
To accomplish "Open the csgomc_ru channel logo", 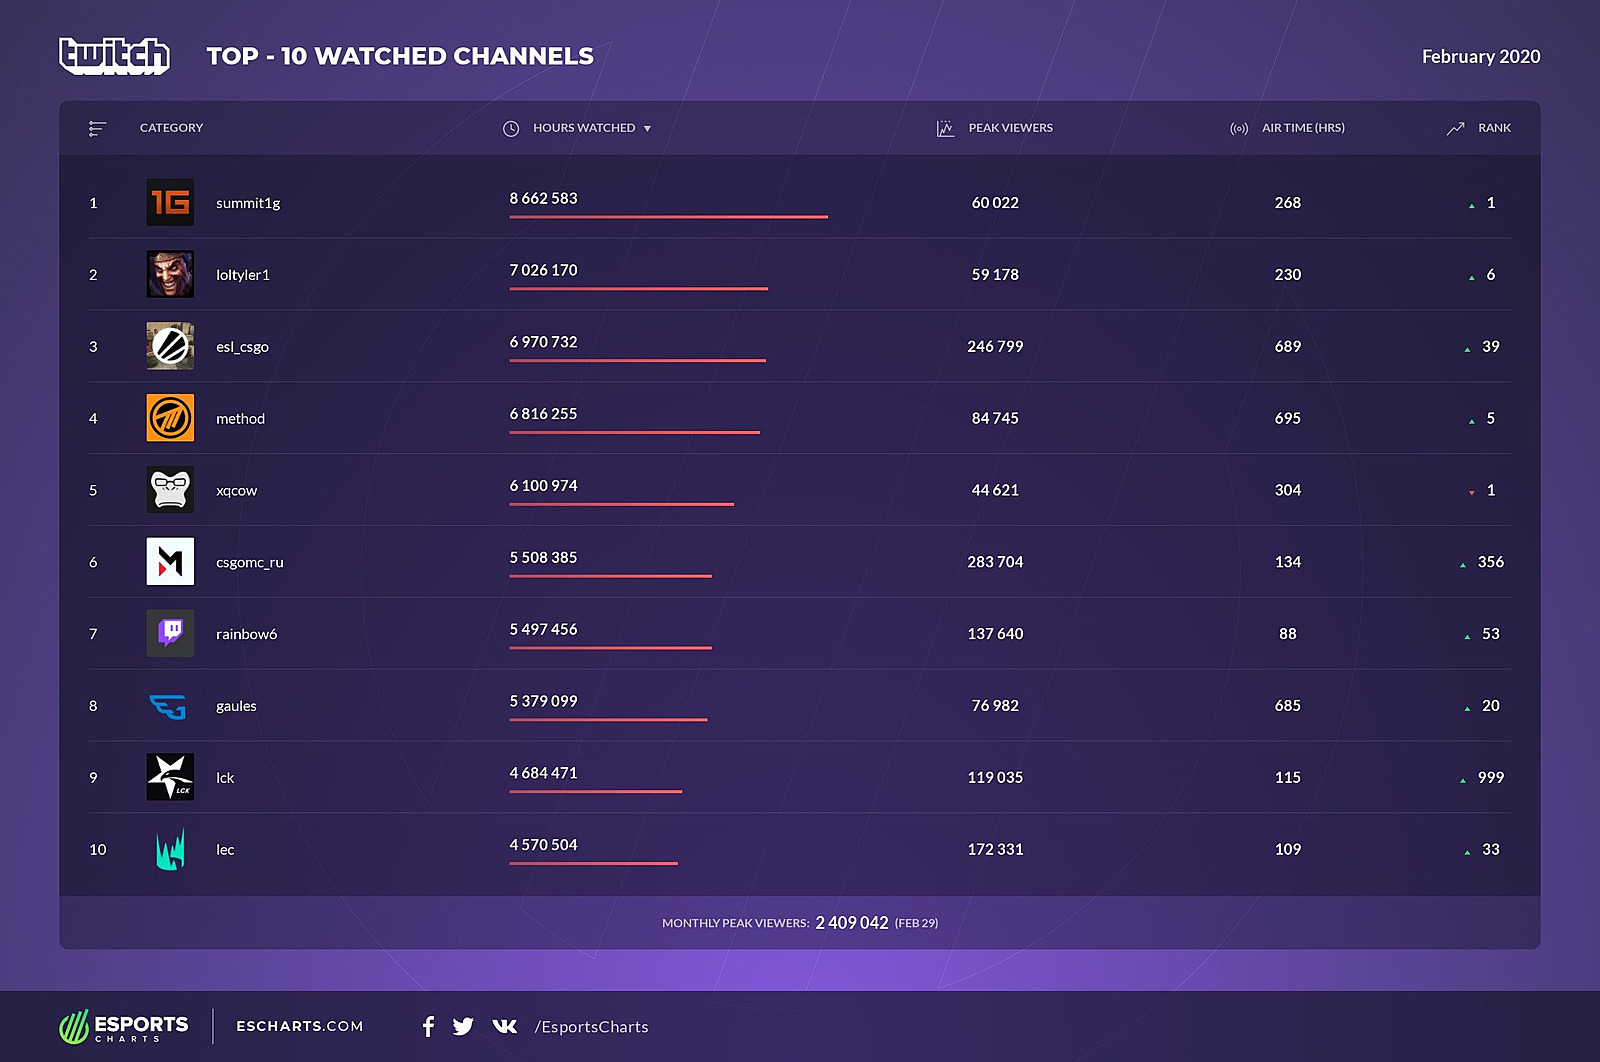I will pyautogui.click(x=170, y=561).
